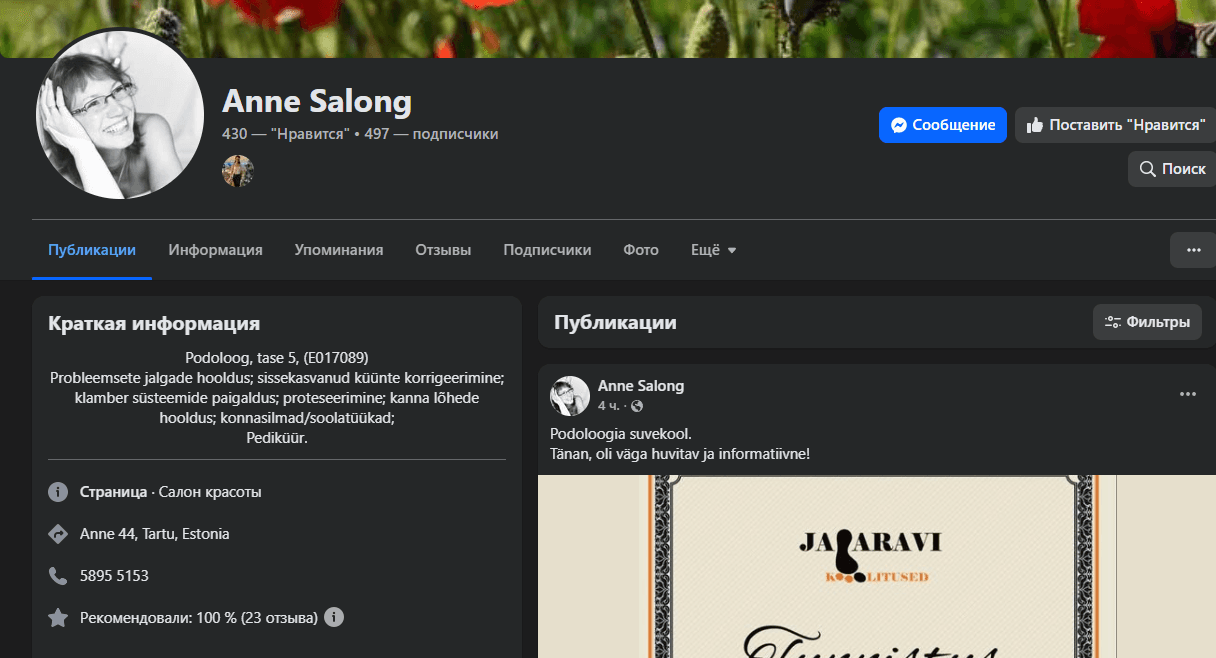Open the Отзывы tab

coord(443,250)
